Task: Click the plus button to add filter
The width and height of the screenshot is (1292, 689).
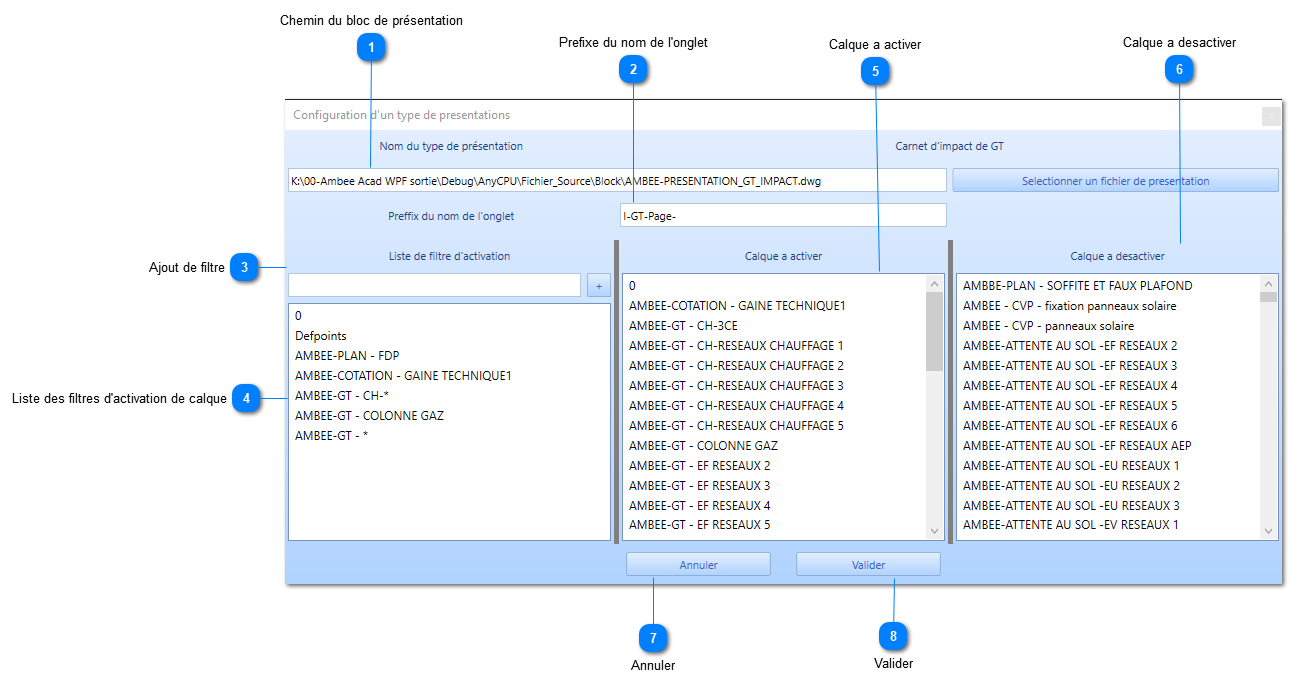Action: click(x=599, y=285)
